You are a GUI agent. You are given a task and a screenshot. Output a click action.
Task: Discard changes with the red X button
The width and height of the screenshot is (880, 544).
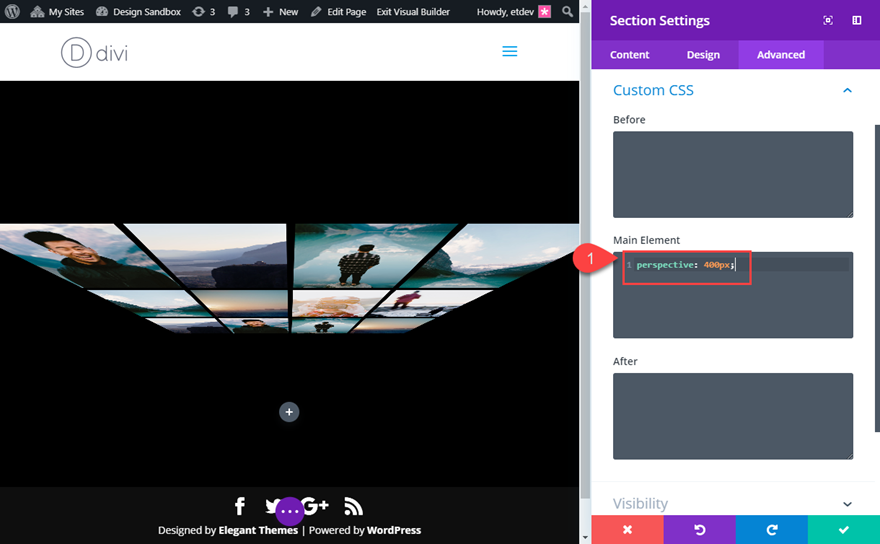click(x=627, y=529)
